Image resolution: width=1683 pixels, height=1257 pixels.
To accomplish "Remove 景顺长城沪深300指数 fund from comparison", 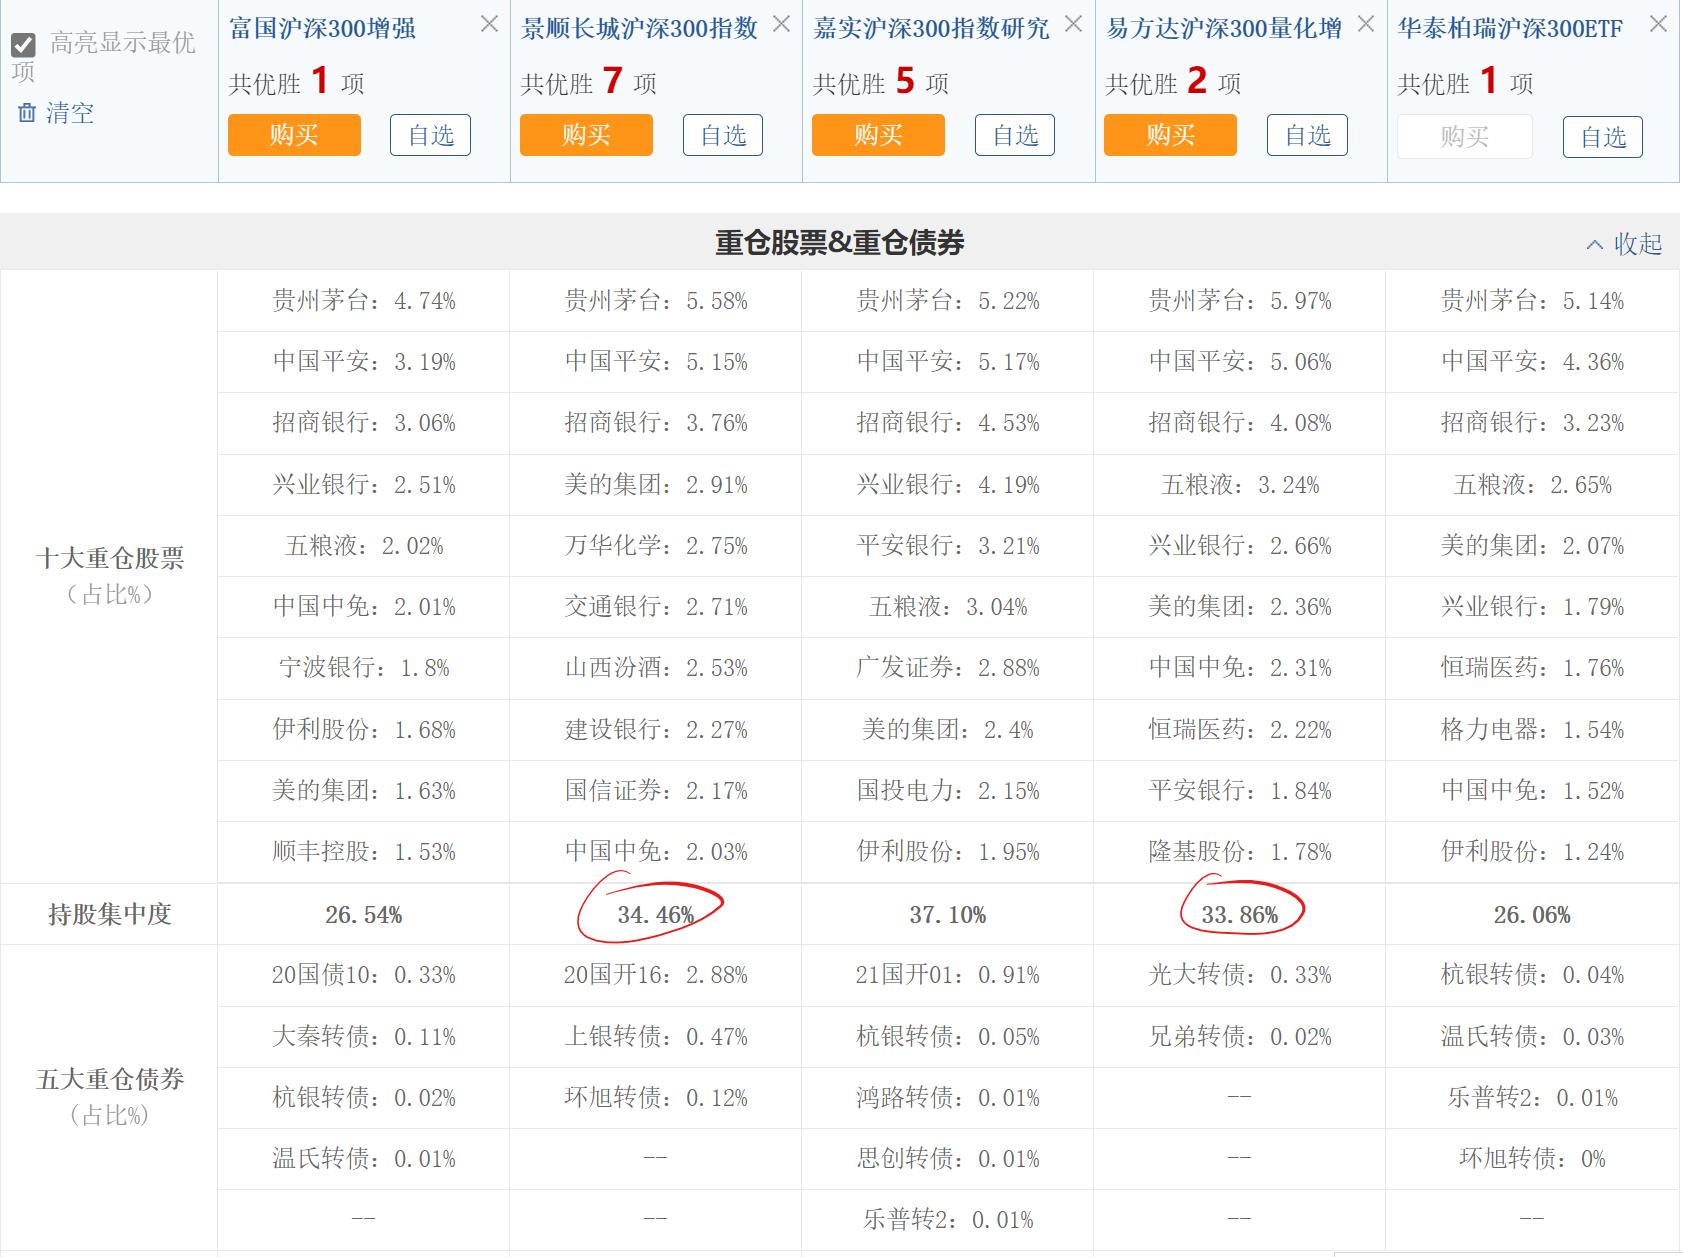I will 782,24.
